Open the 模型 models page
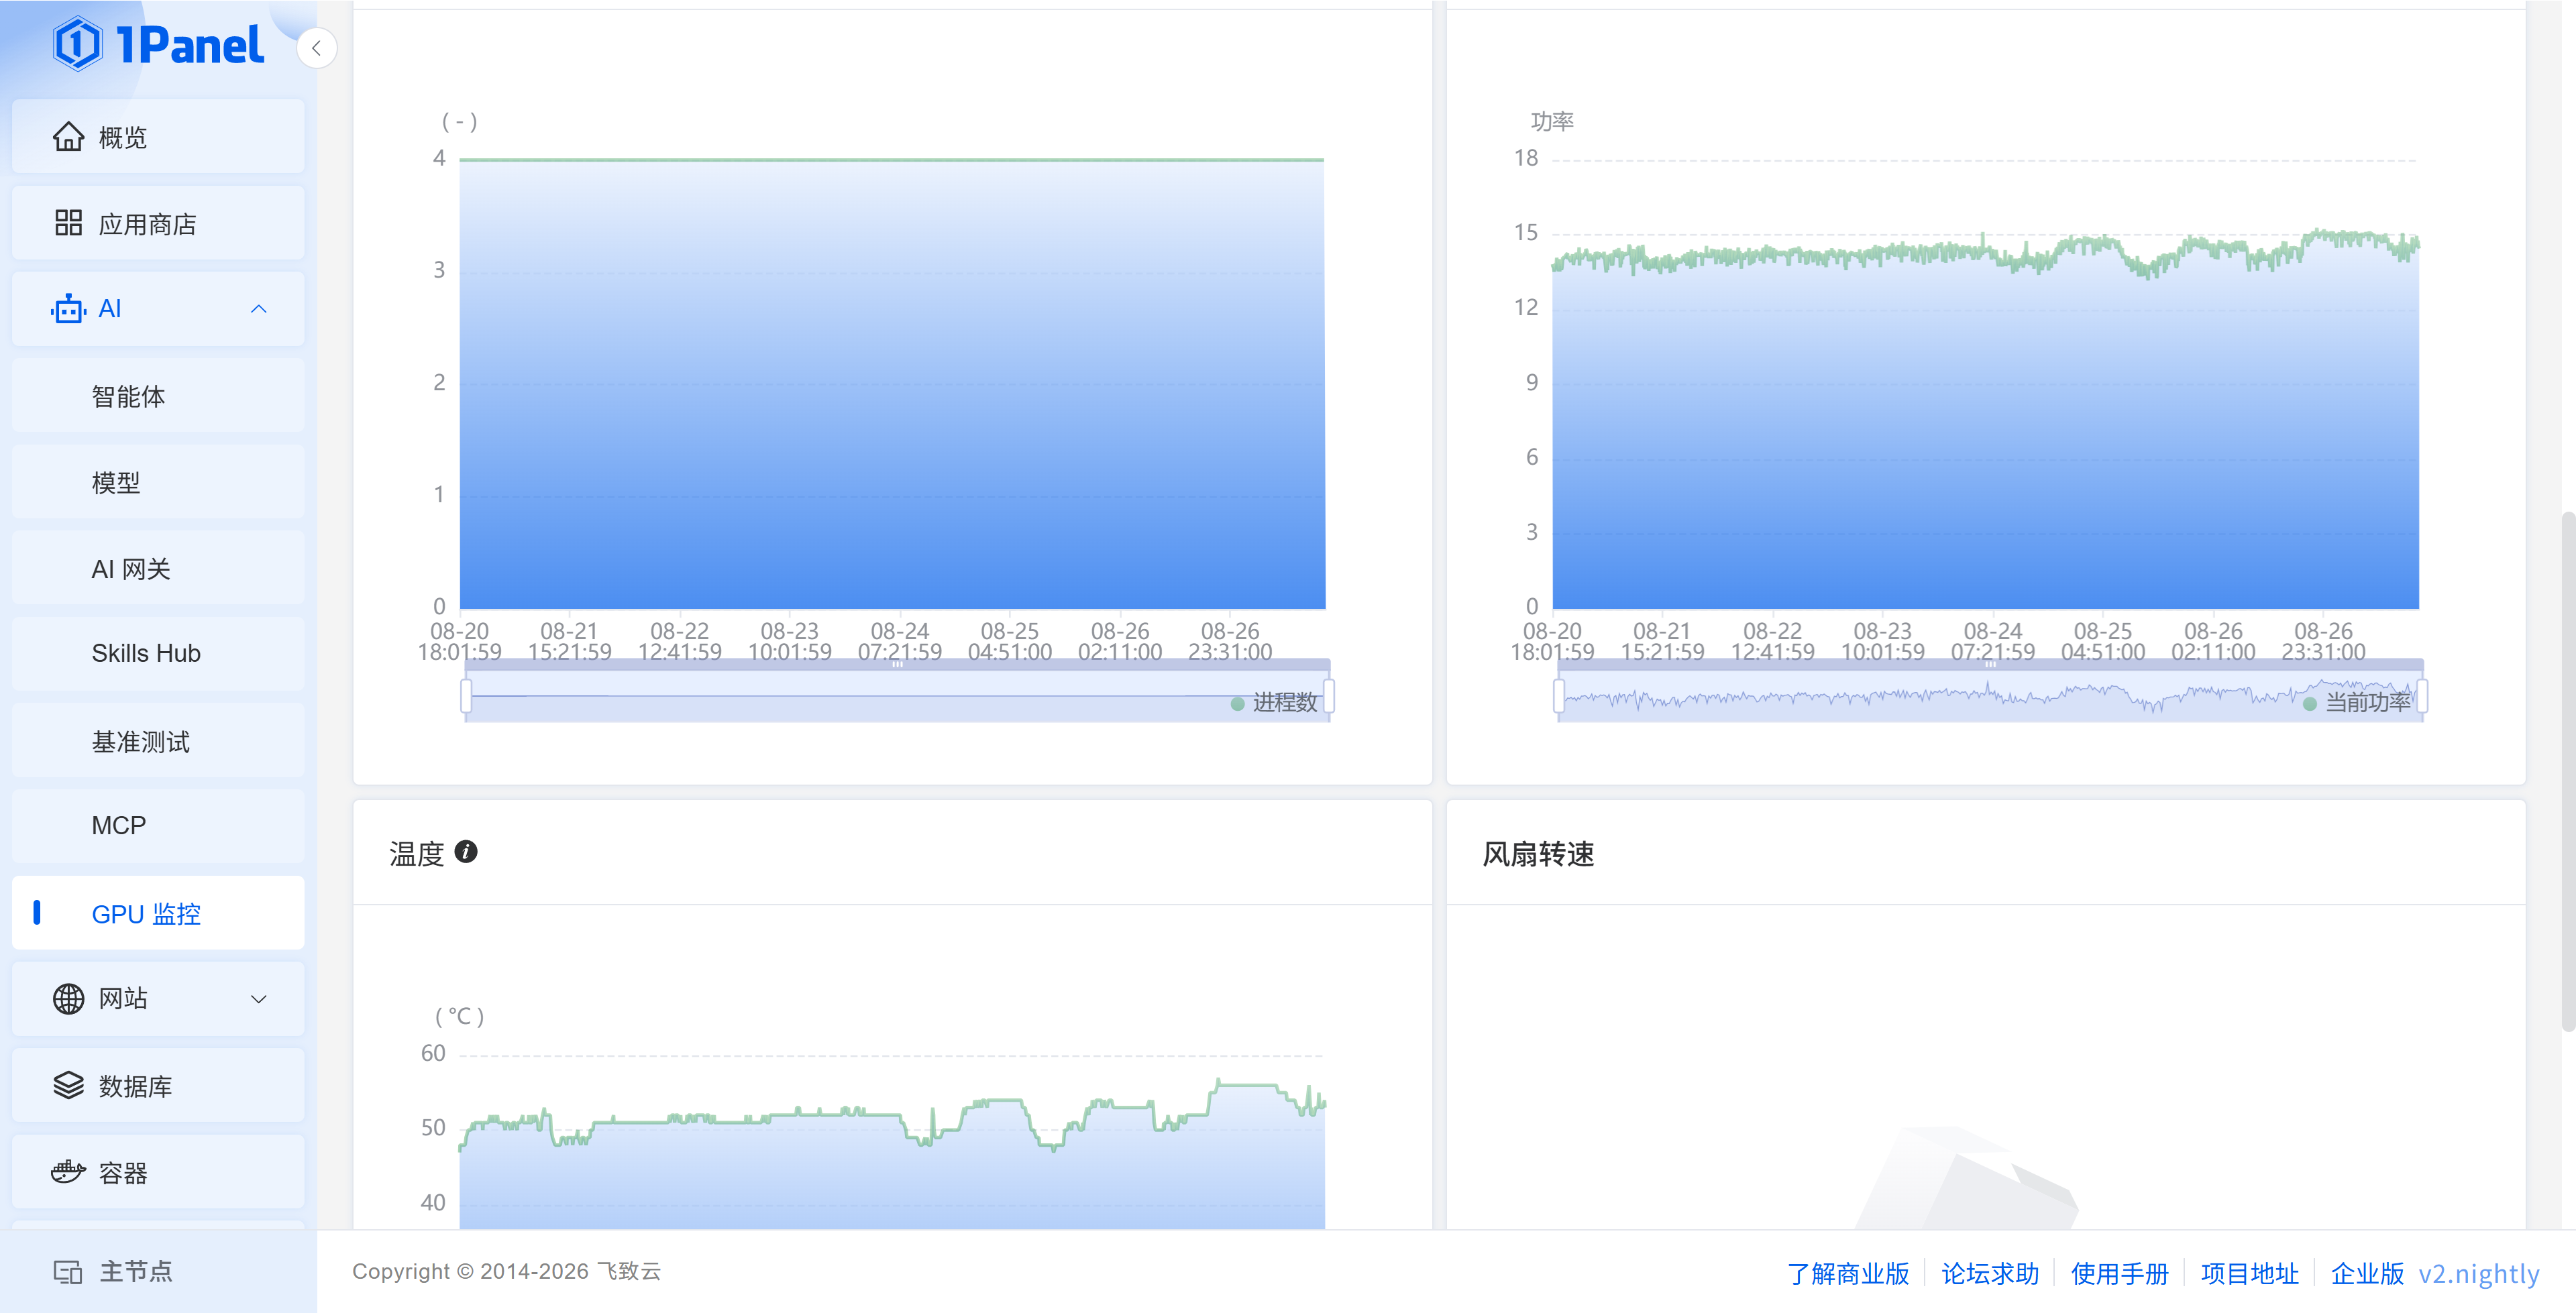 tap(158, 482)
